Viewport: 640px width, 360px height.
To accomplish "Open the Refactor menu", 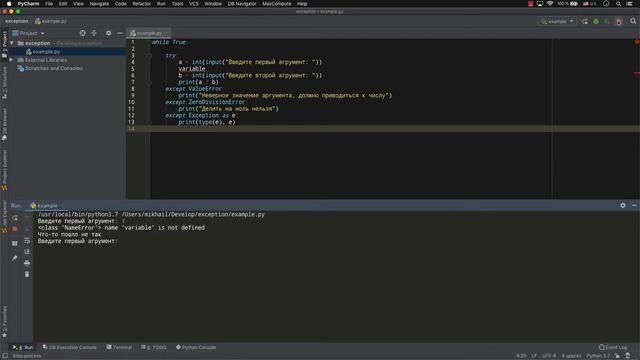I will pos(142,4).
